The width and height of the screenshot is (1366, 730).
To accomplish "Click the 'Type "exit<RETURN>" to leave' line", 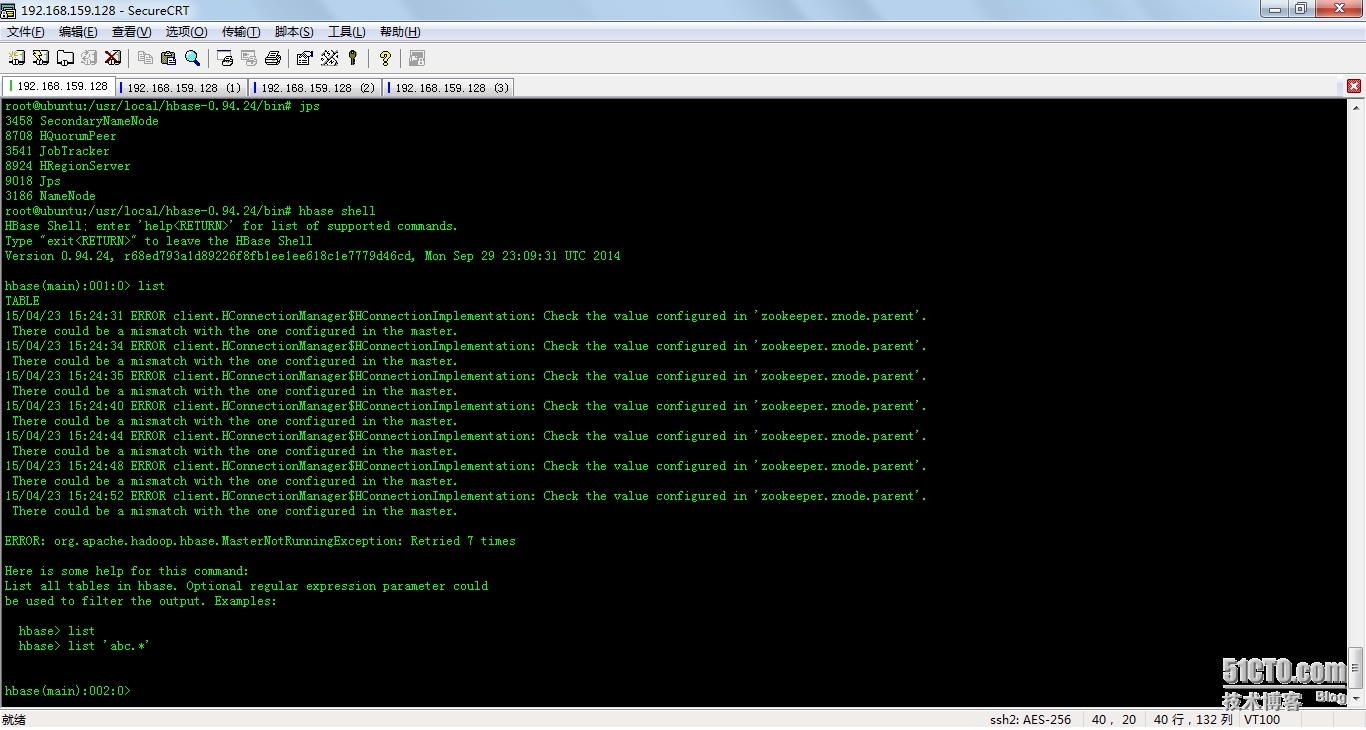I will click(158, 241).
